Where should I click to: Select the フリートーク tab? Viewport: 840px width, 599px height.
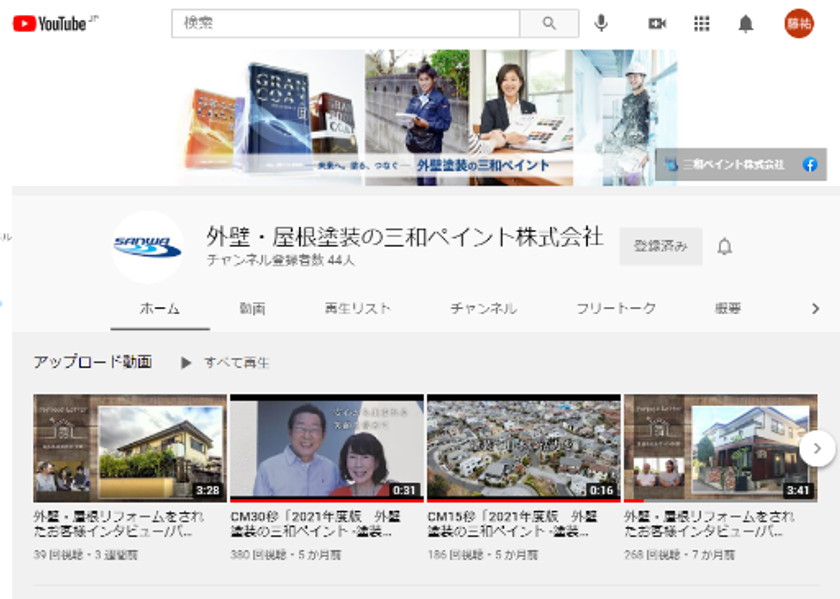[615, 309]
